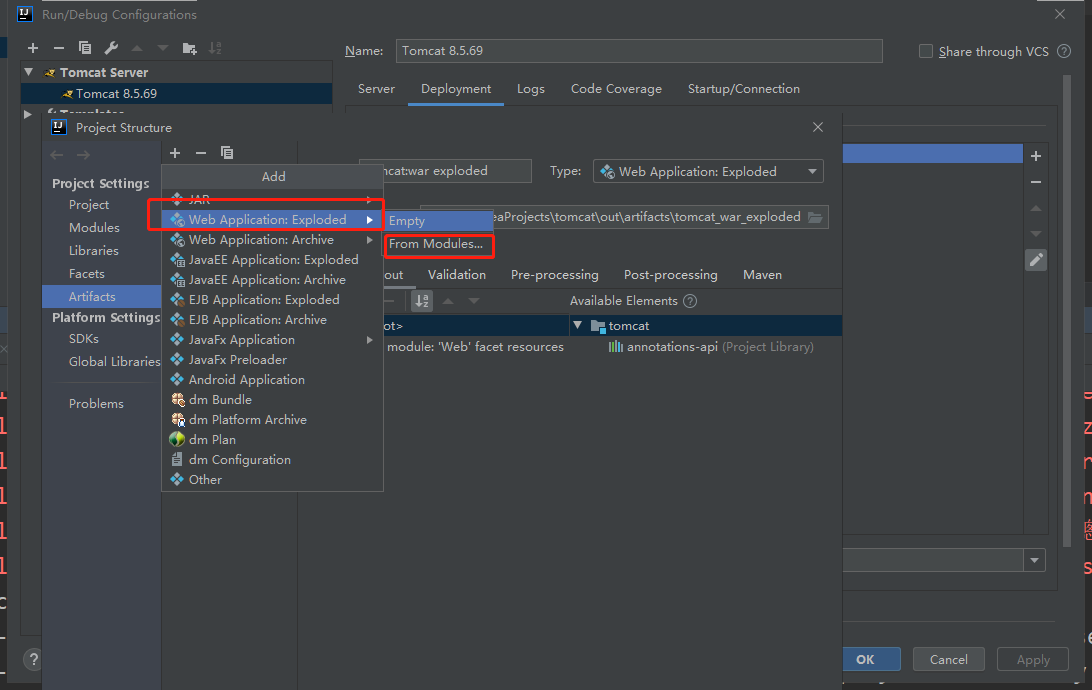Image resolution: width=1092 pixels, height=690 pixels.
Task: Remove deployment artifact with minus button
Action: 1036,182
